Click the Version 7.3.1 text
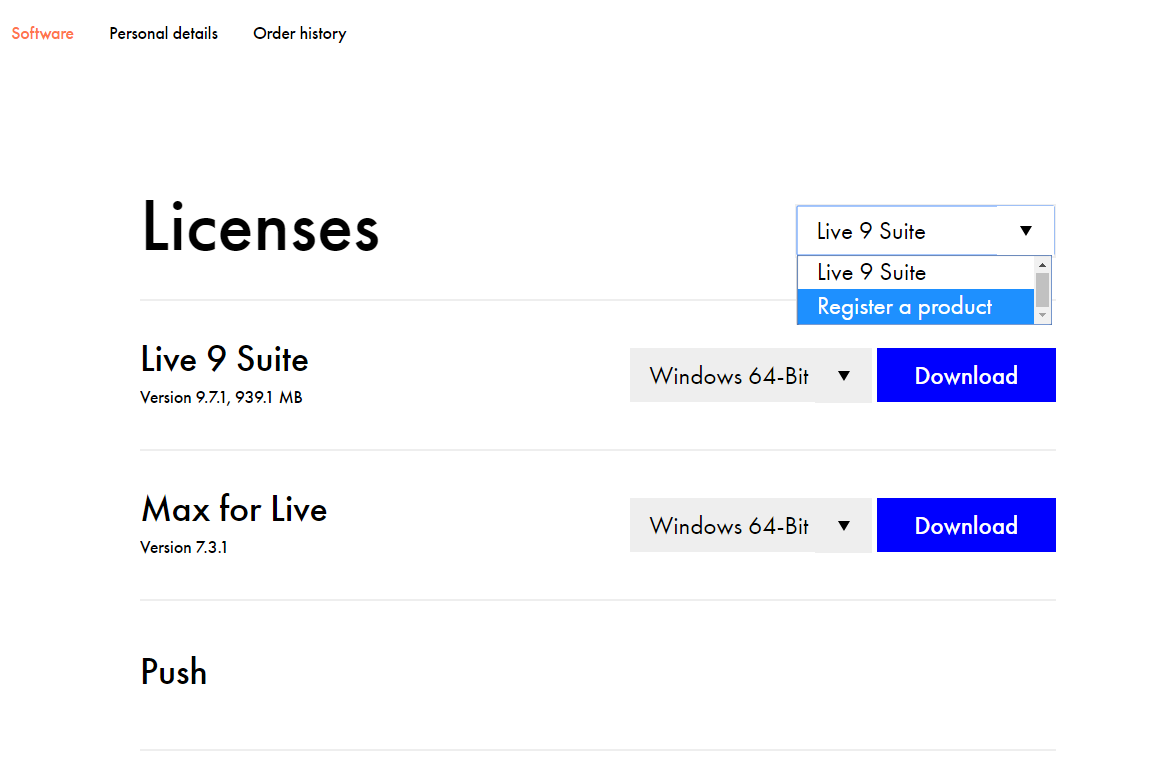Image resolution: width=1172 pixels, height=784 pixels. click(x=184, y=548)
